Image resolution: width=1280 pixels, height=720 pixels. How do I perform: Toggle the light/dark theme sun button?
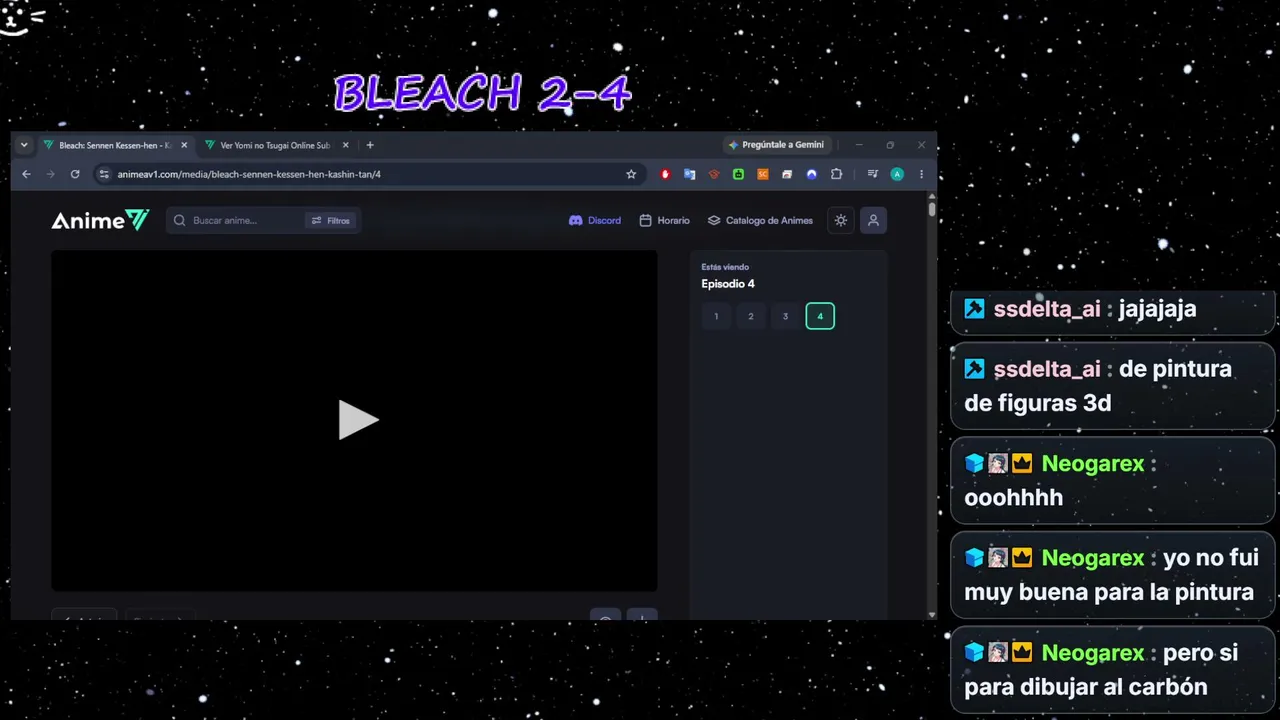click(841, 221)
